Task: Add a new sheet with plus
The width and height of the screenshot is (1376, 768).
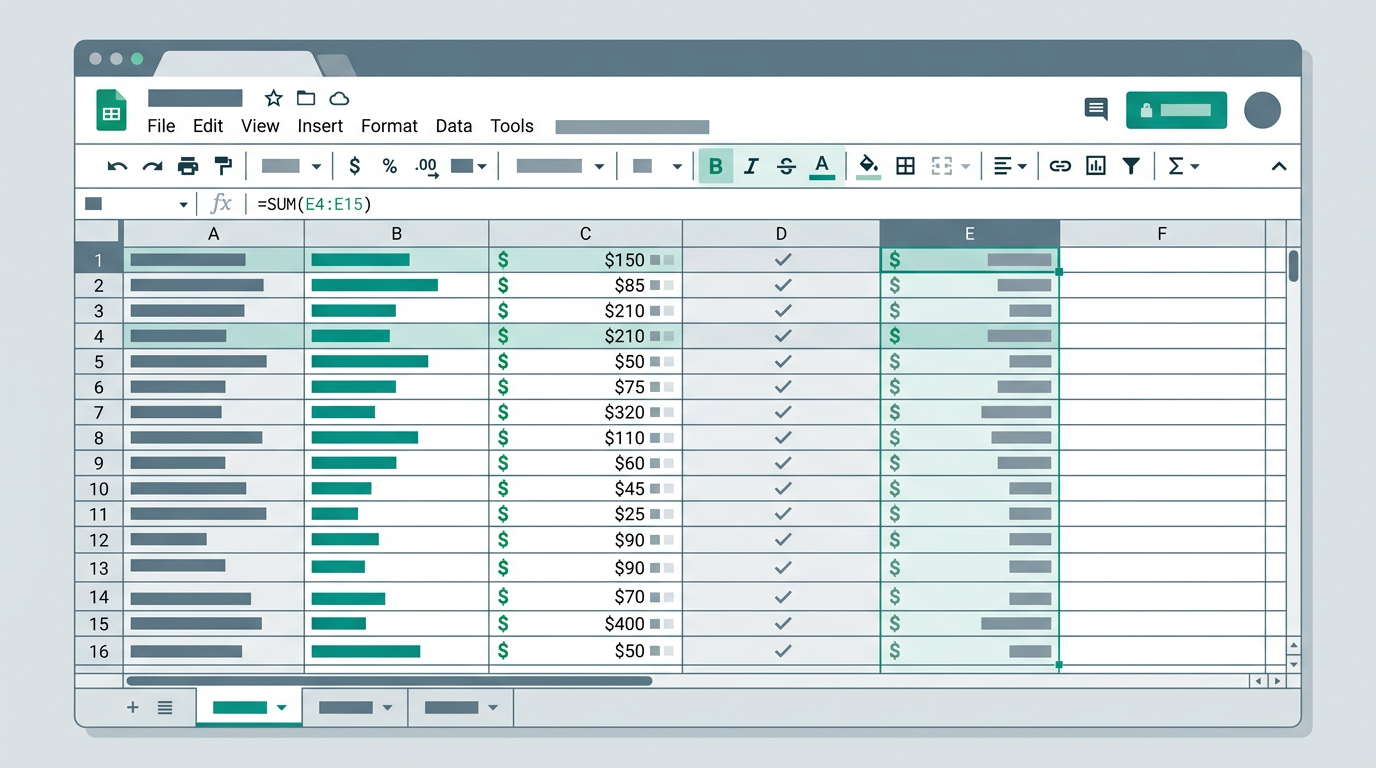Action: click(x=132, y=707)
